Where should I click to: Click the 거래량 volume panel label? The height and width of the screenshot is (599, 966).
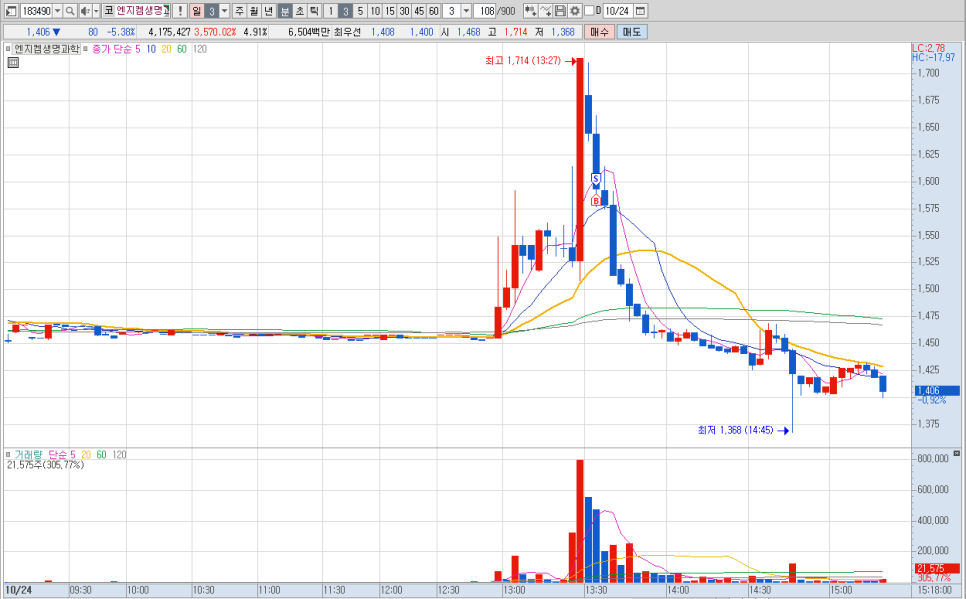[28, 454]
